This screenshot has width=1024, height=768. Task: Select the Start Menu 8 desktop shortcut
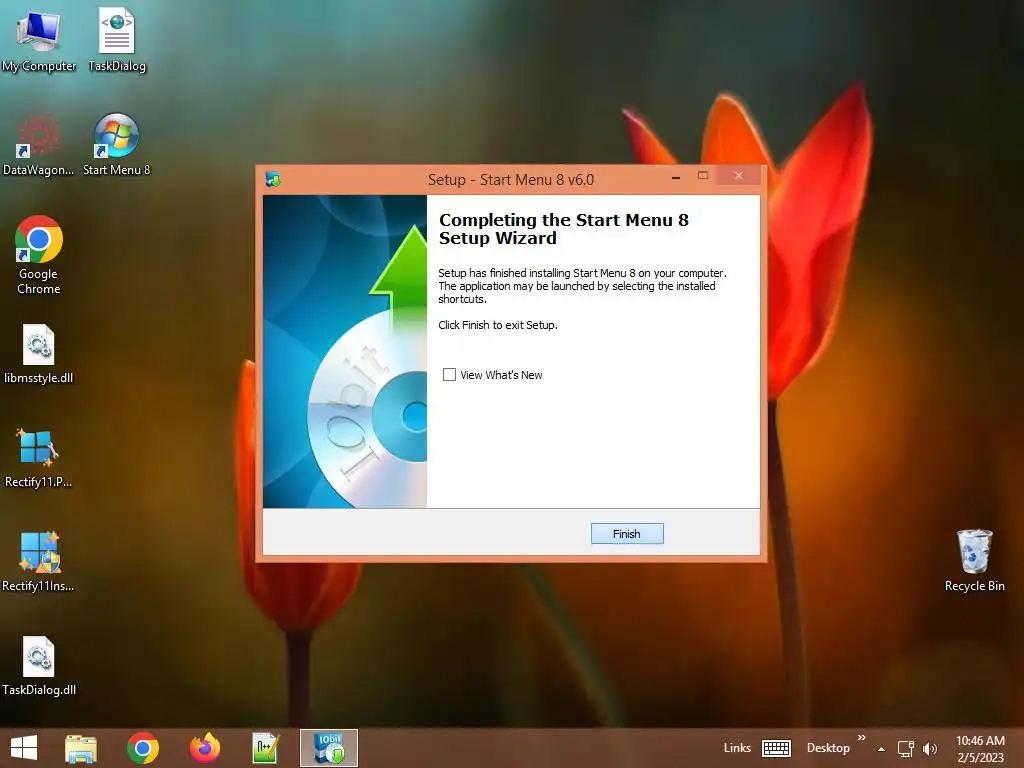pyautogui.click(x=116, y=145)
